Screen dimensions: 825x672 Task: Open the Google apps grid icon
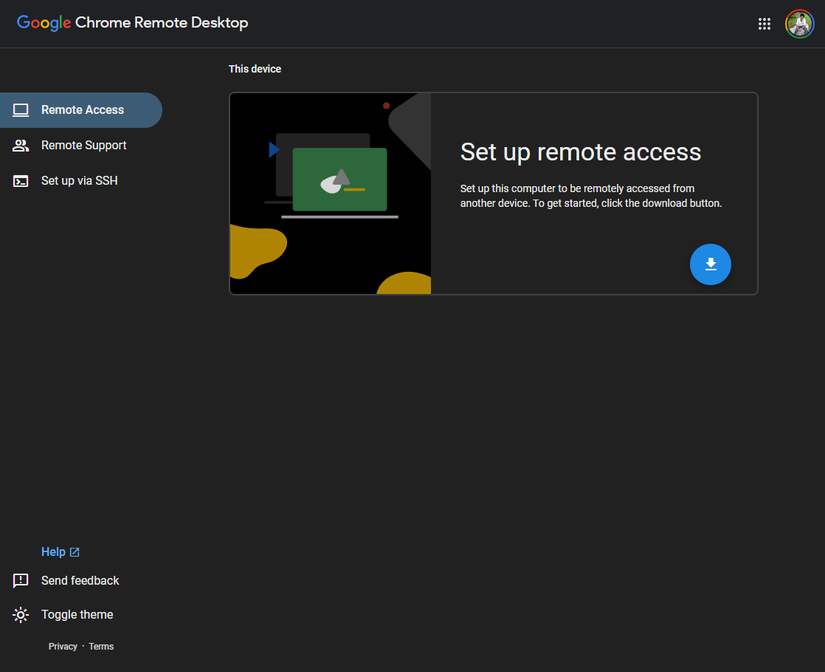pos(764,23)
